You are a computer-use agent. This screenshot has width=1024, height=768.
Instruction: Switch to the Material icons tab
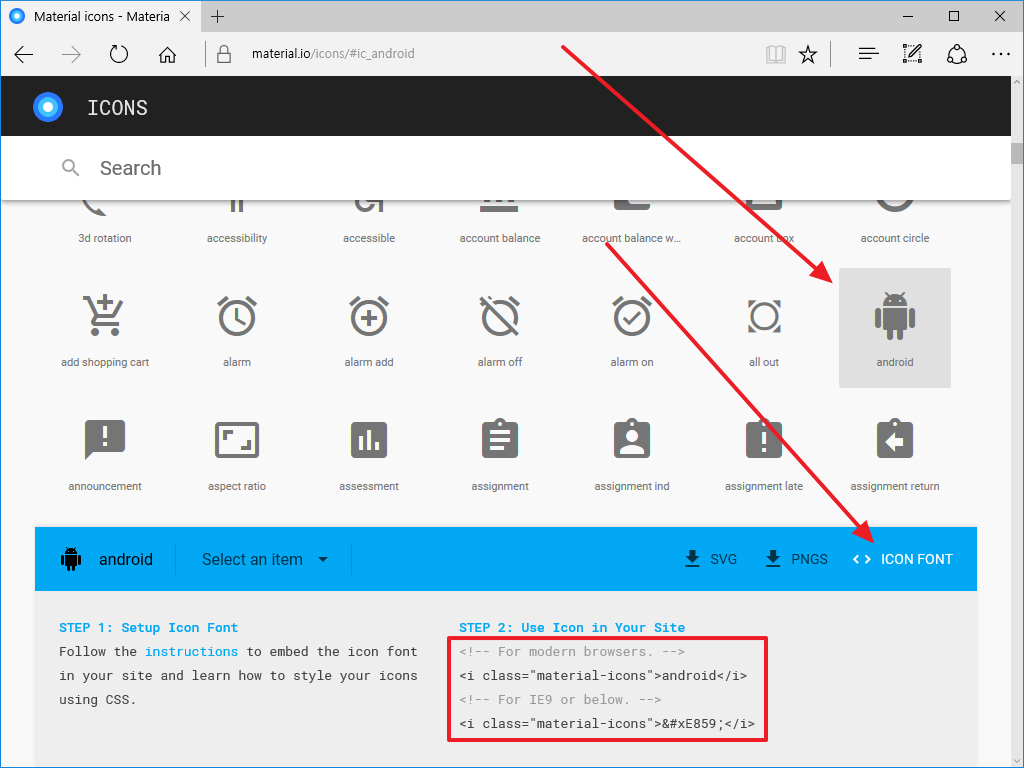coord(101,16)
